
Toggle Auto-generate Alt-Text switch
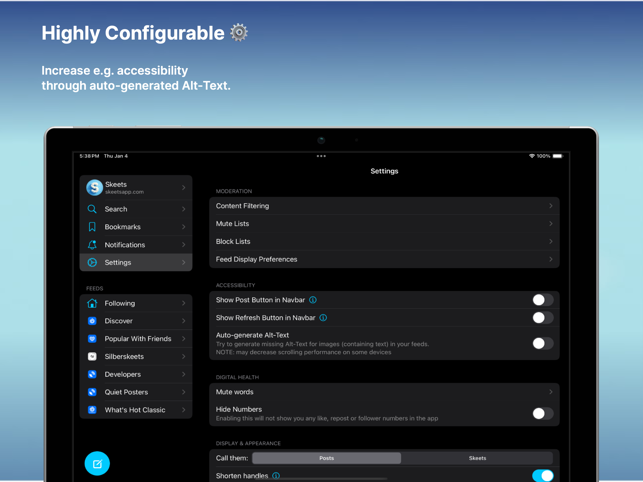(542, 343)
